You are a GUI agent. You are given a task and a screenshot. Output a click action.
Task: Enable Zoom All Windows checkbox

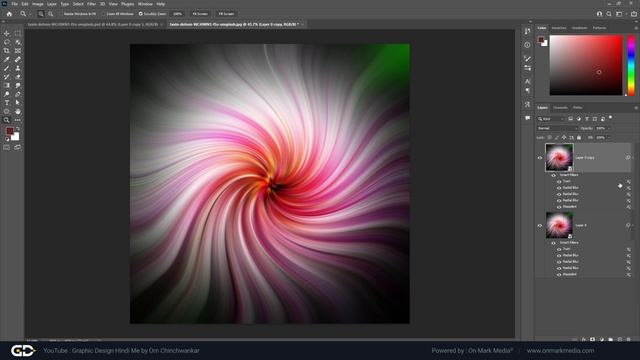pyautogui.click(x=104, y=14)
